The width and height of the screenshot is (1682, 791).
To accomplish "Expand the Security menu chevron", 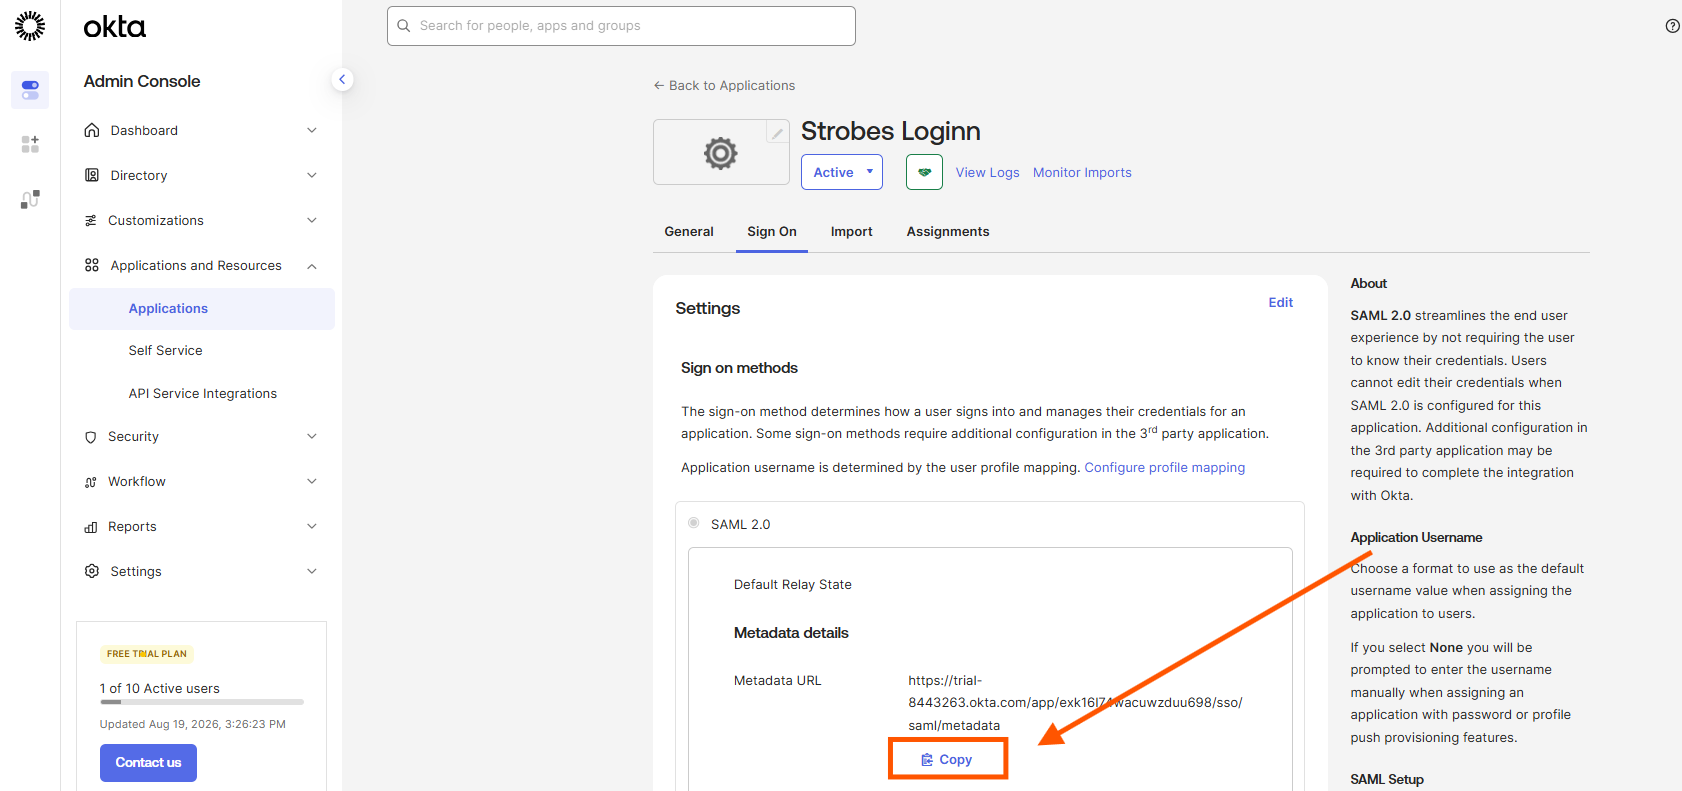I will coord(312,436).
